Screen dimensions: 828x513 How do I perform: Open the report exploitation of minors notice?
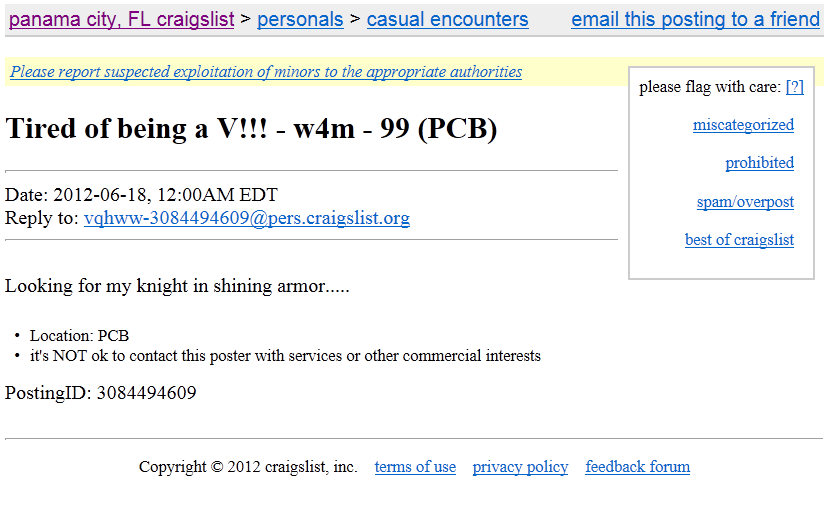coord(266,72)
